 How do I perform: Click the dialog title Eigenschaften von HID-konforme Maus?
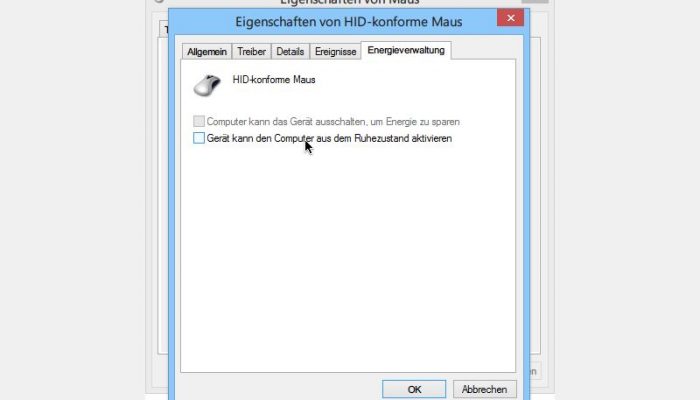pyautogui.click(x=349, y=21)
